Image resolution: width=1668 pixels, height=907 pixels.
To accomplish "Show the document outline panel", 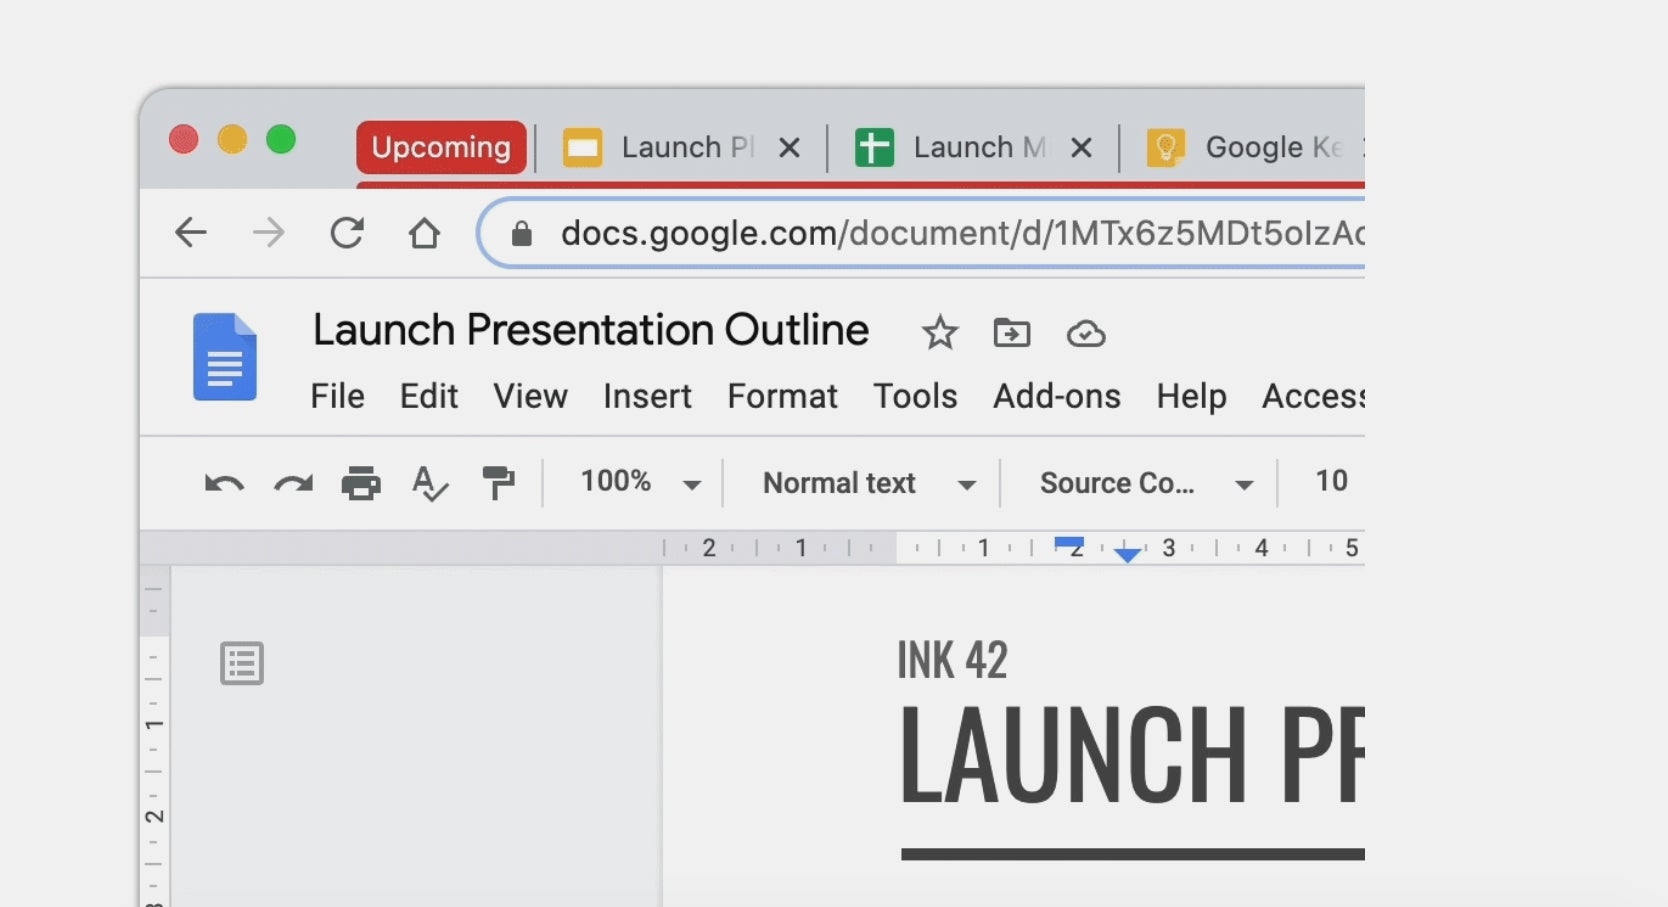I will click(242, 663).
